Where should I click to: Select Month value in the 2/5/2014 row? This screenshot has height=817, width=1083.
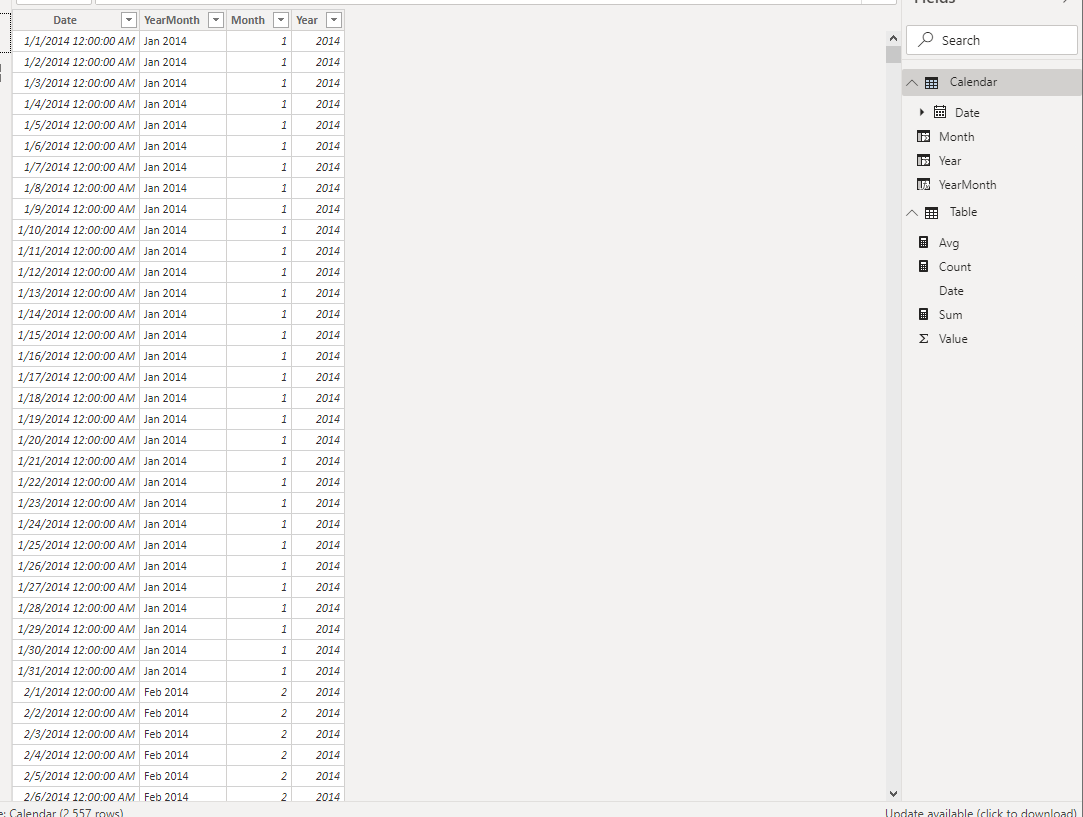click(259, 776)
